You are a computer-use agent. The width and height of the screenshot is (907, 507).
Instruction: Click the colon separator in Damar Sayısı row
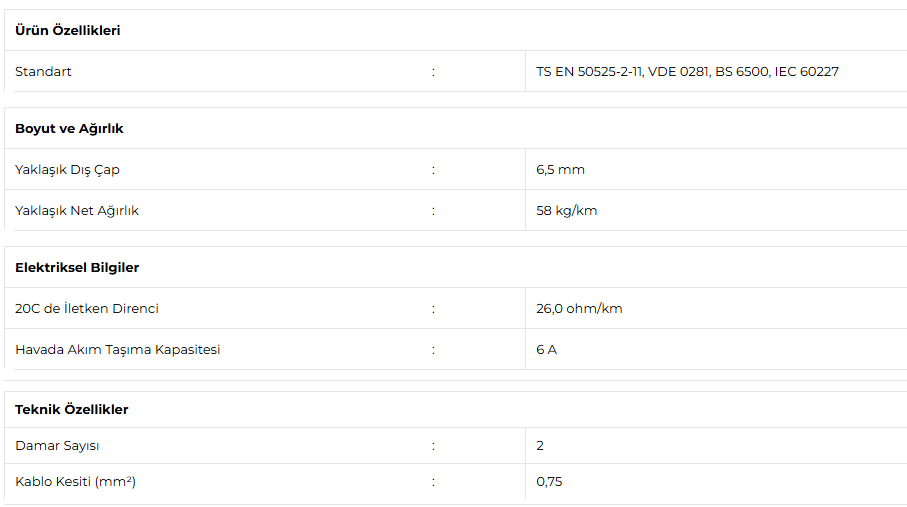tap(433, 446)
